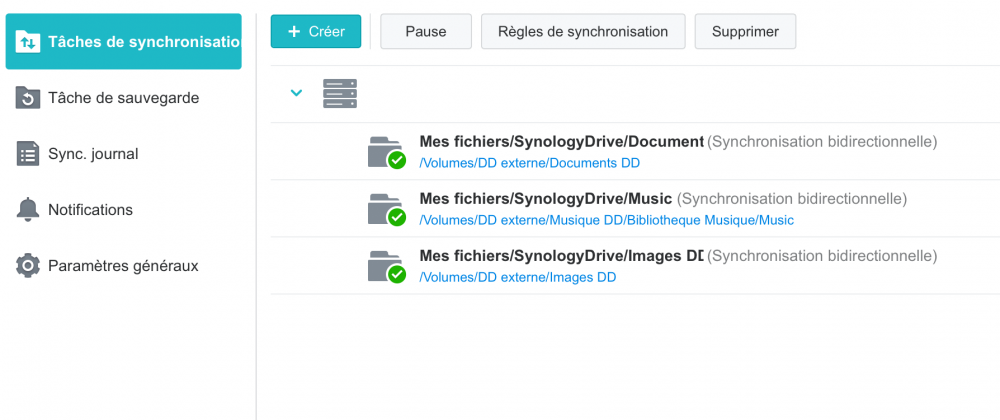This screenshot has height=420, width=1000.
Task: Click the Documents sync task folder icon
Action: pyautogui.click(x=385, y=152)
